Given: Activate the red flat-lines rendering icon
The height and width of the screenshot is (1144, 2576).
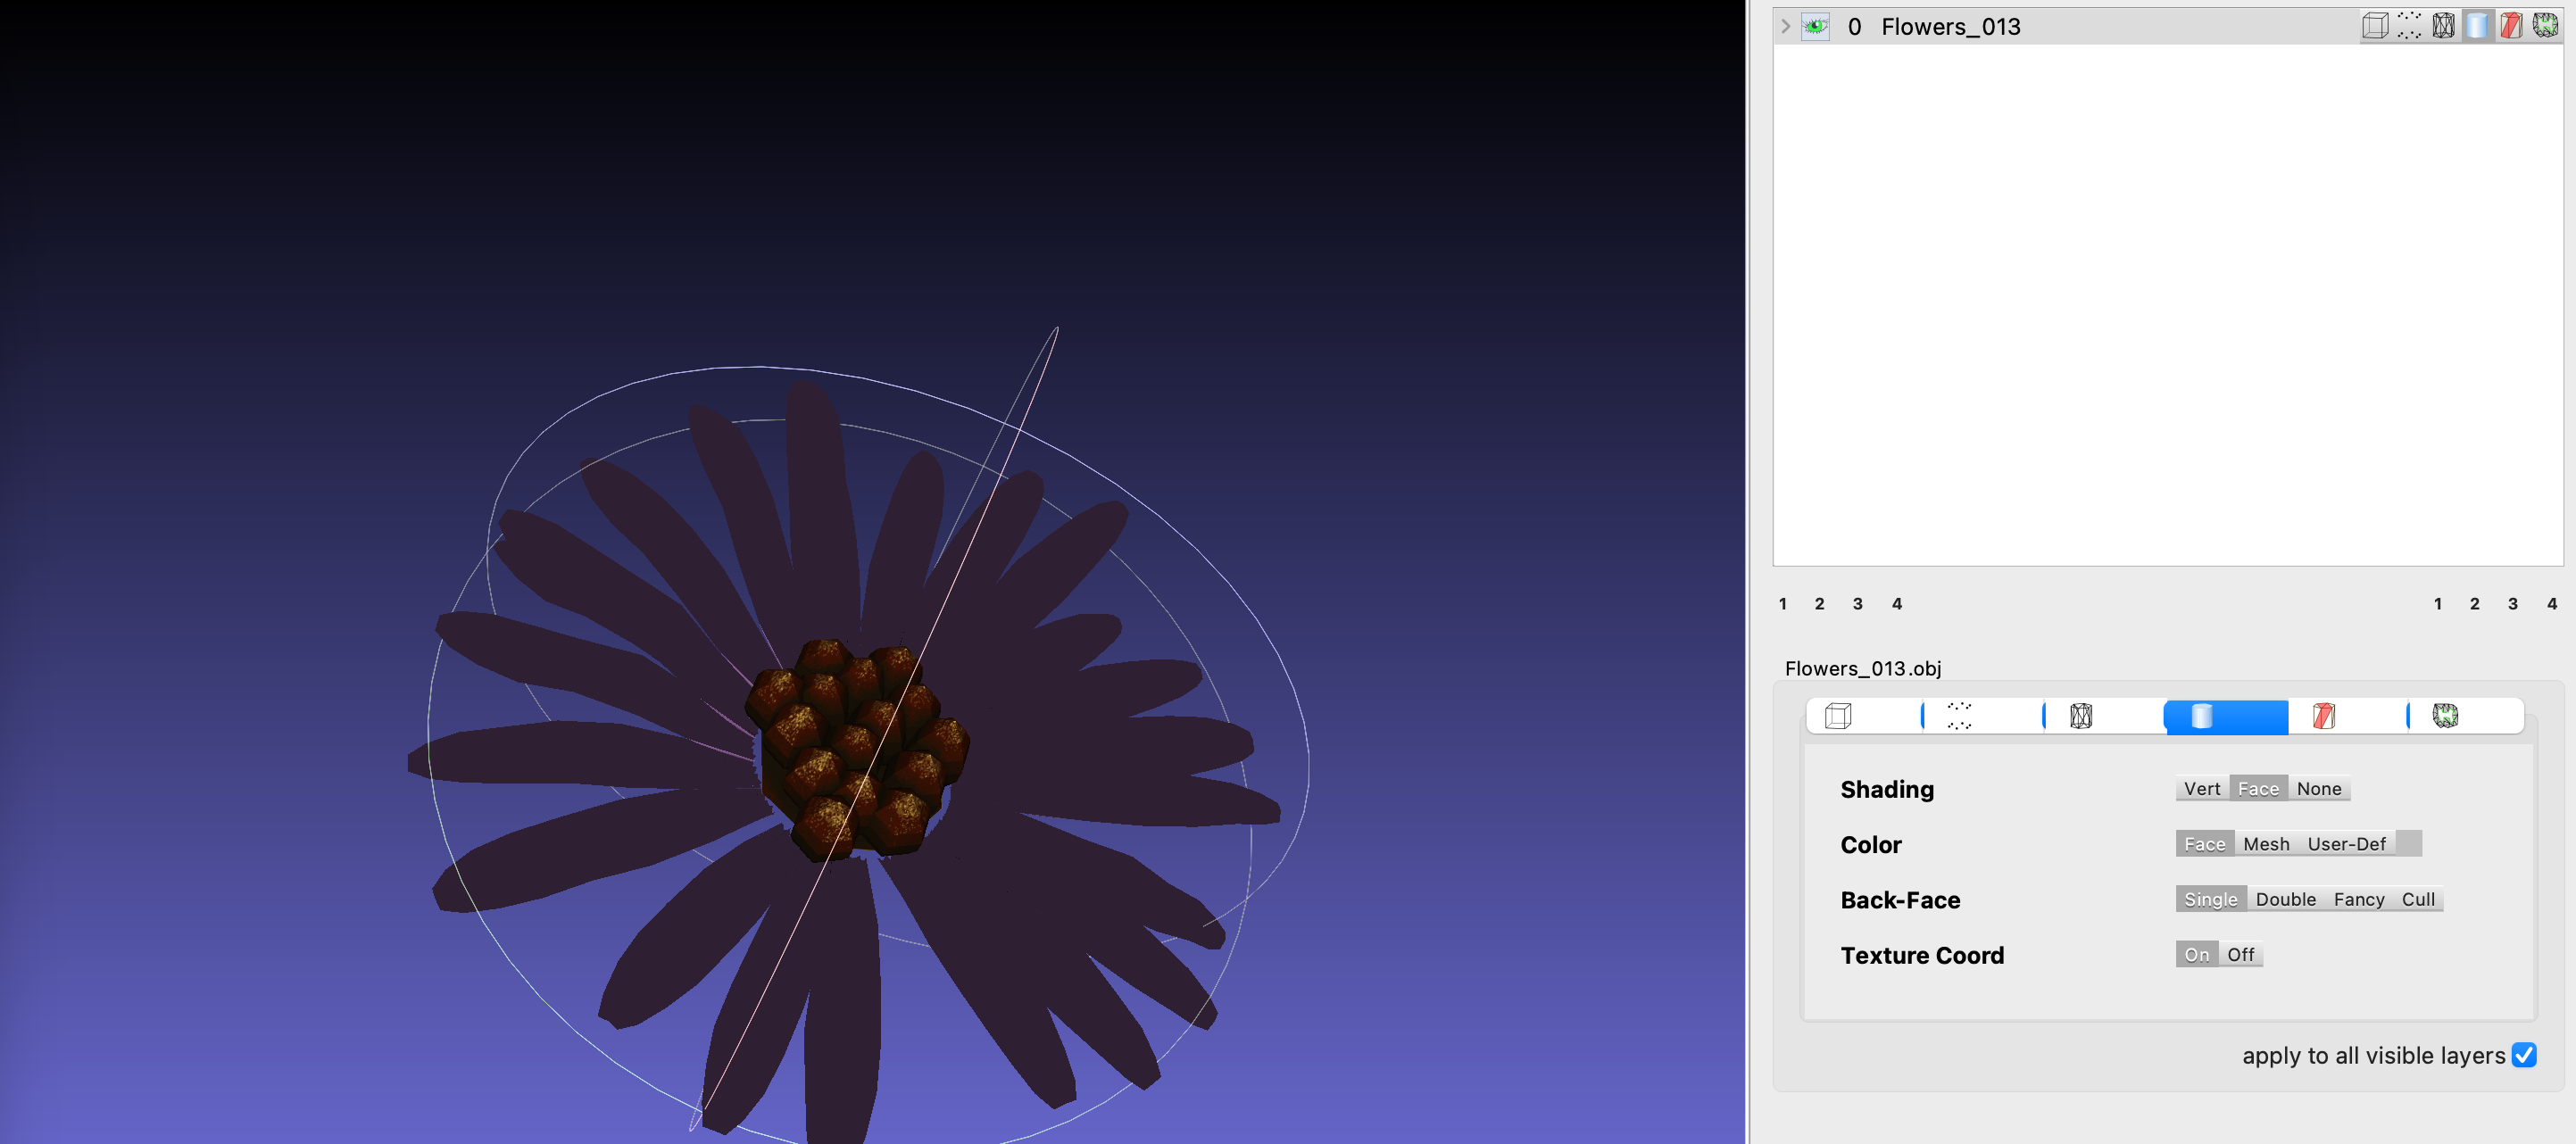Looking at the screenshot, I should (x=2510, y=27).
